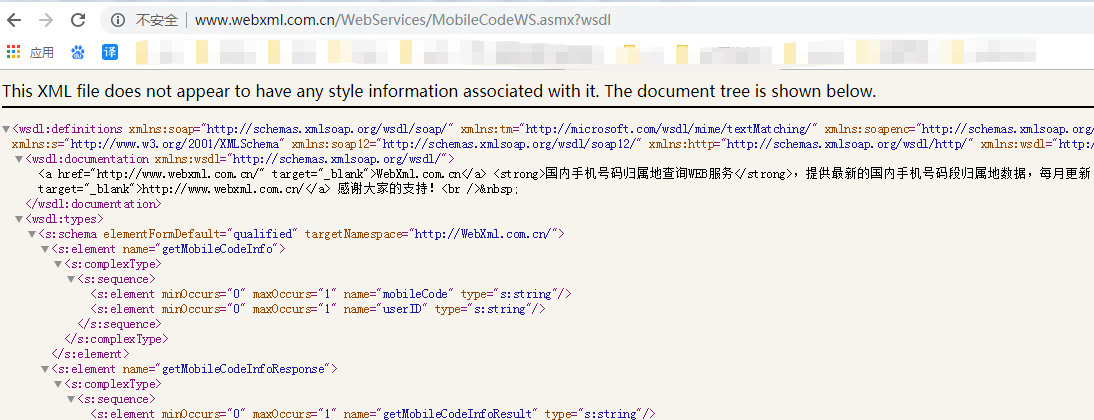This screenshot has width=1094, height=420.
Task: Collapse the wsdl:documentation node
Action: (18, 159)
